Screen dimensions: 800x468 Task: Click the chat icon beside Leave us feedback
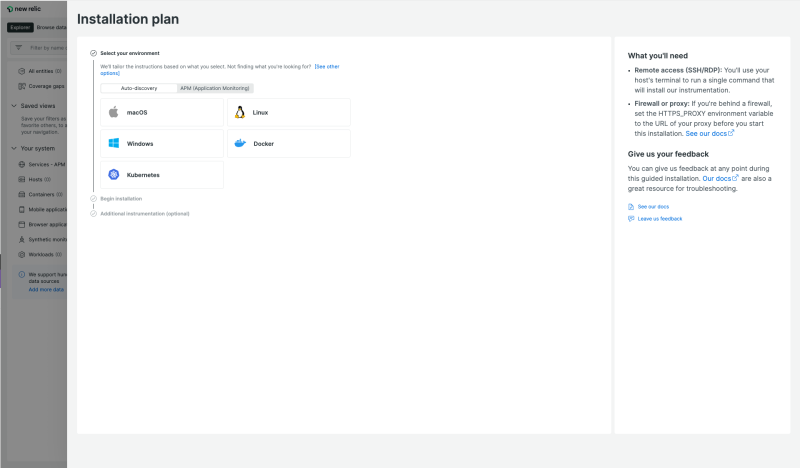631,218
